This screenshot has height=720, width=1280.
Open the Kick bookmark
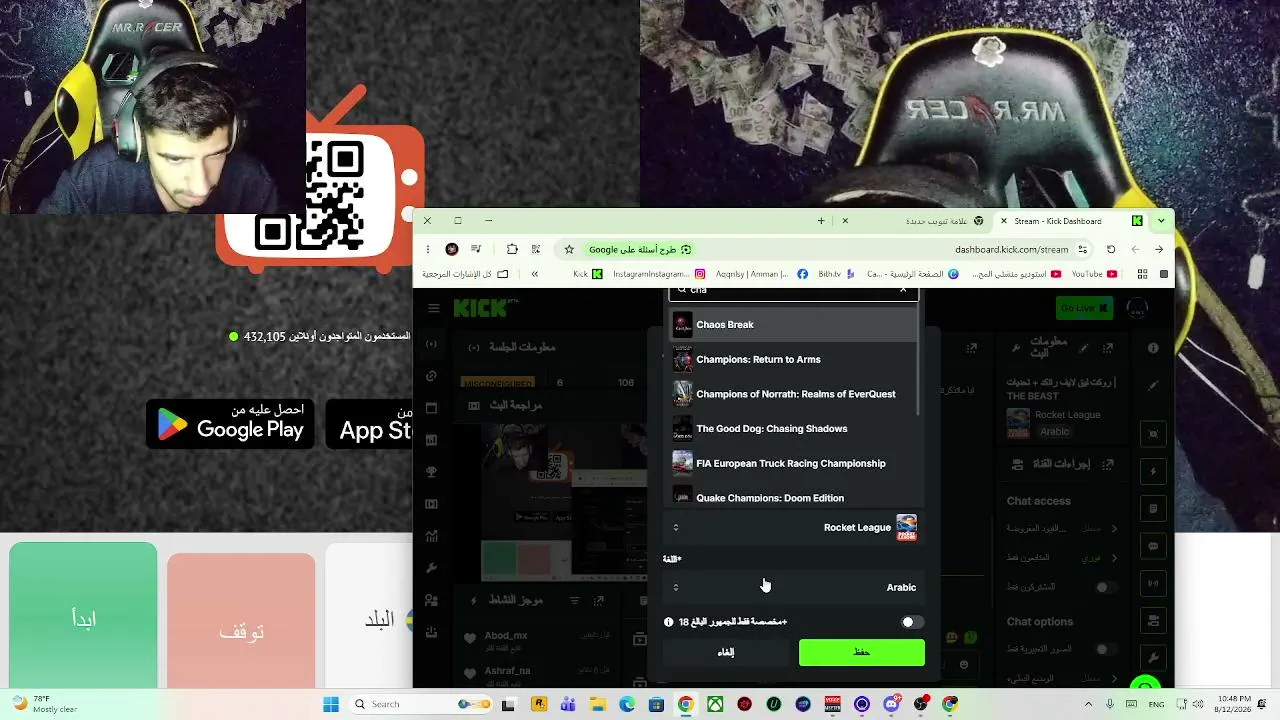588,274
